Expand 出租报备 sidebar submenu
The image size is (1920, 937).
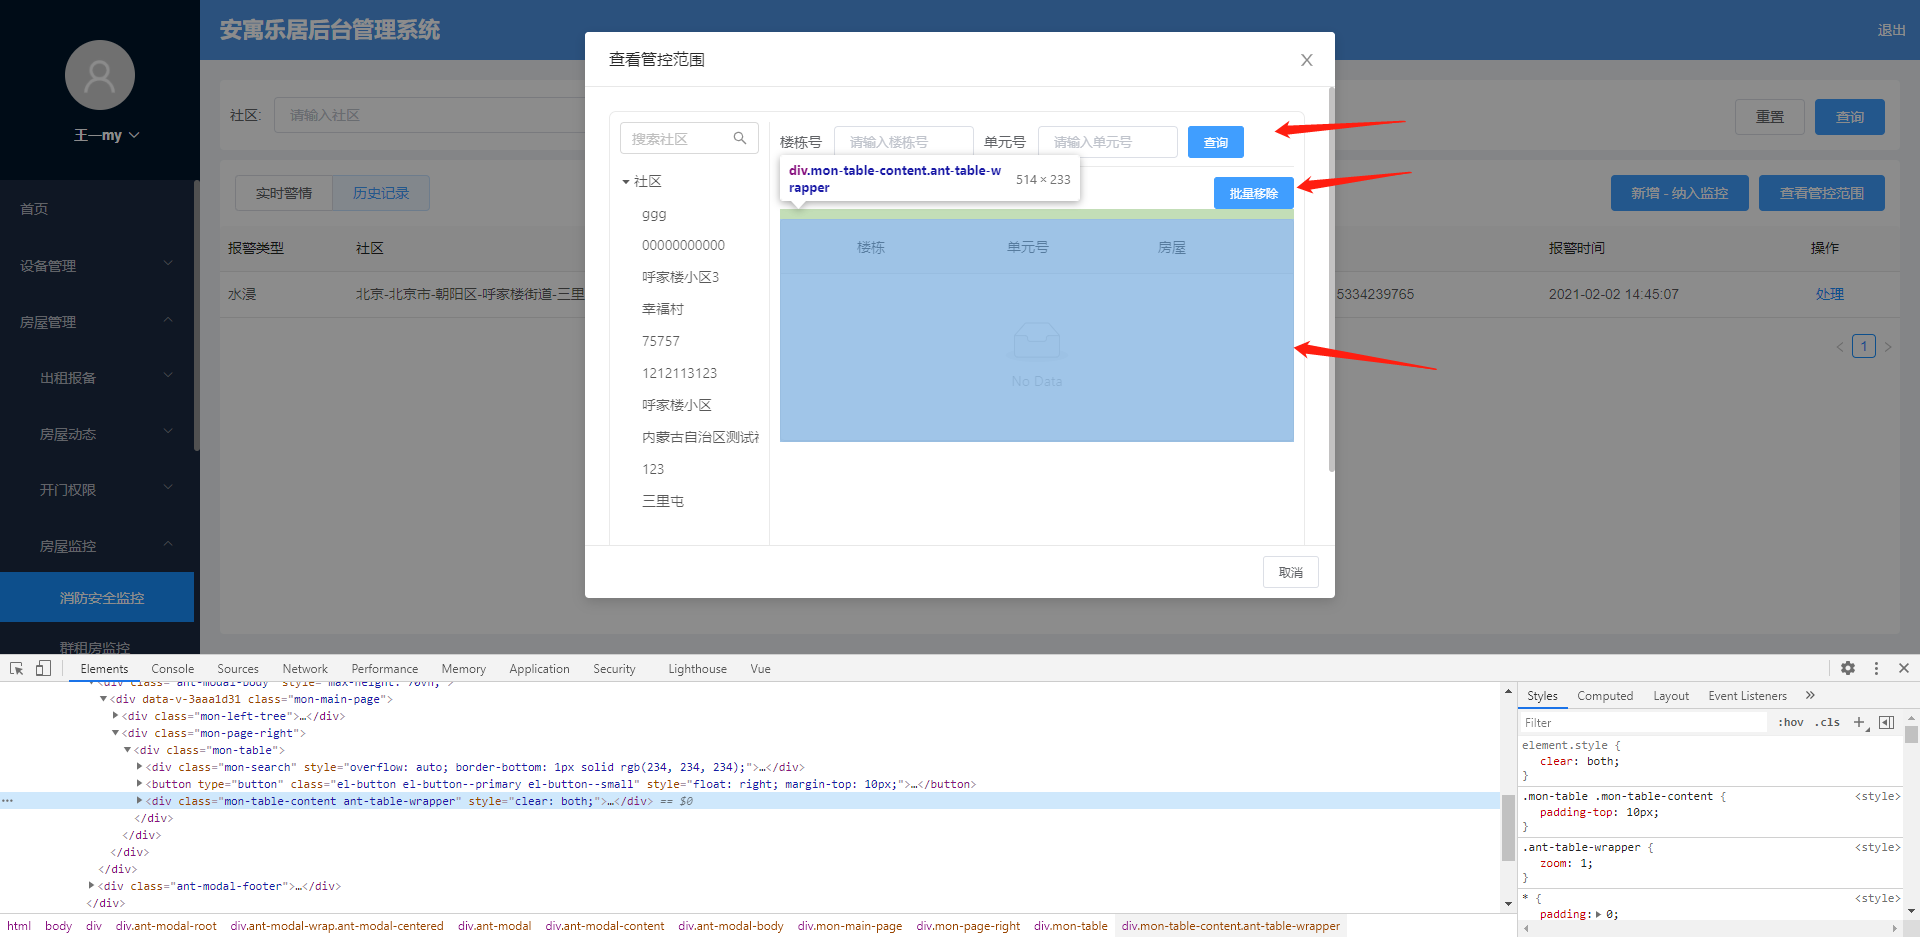coord(97,377)
